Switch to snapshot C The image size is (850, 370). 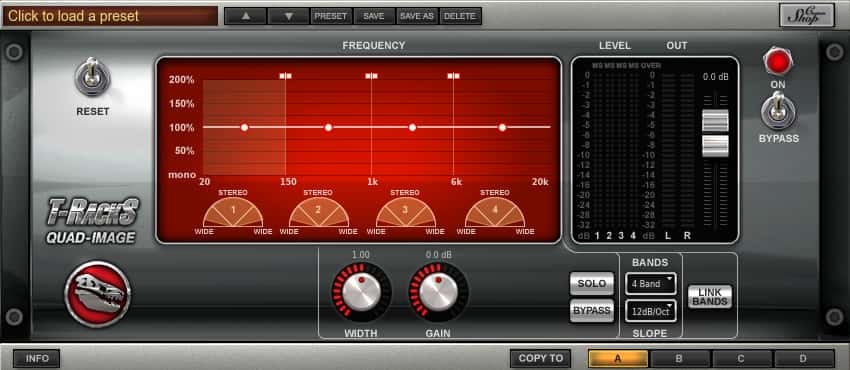(x=742, y=359)
